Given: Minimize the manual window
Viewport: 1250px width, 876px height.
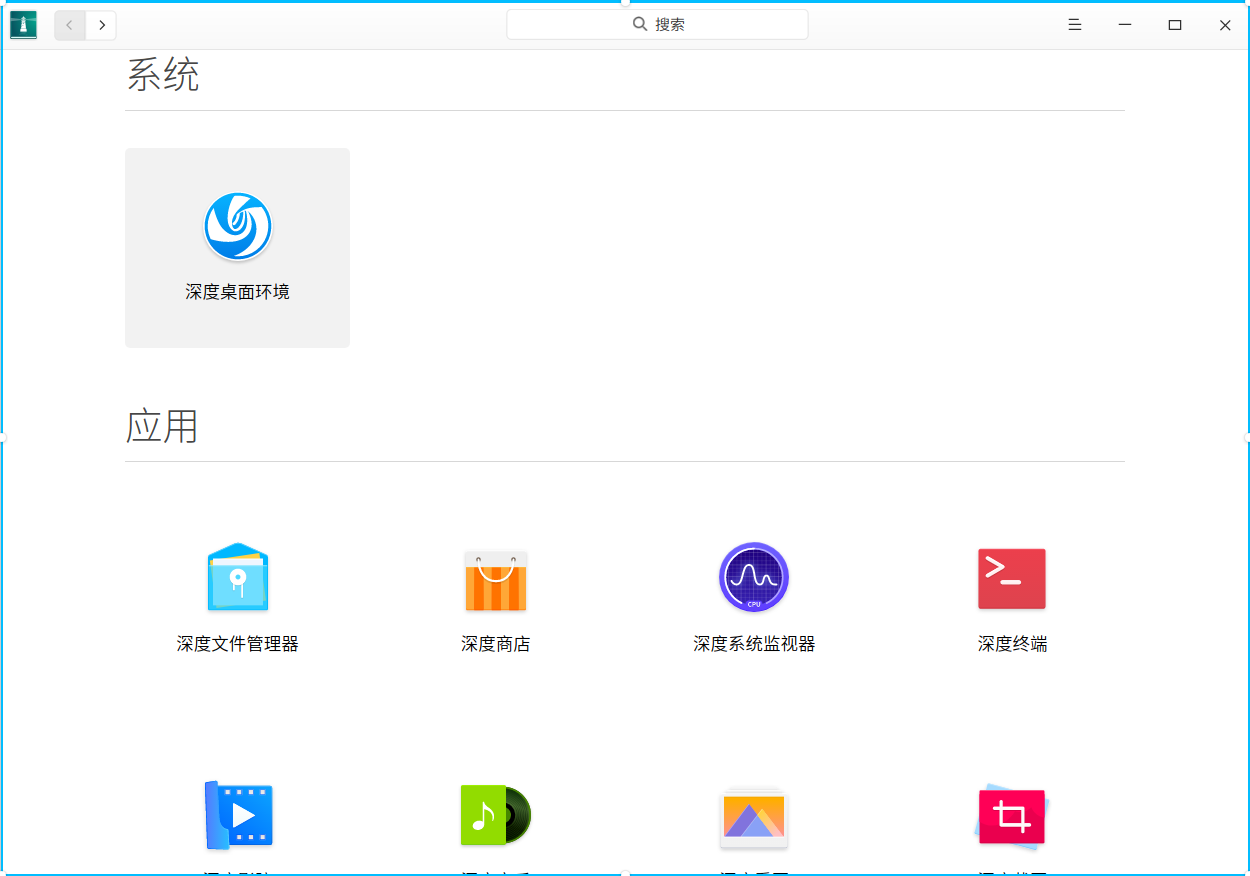Looking at the screenshot, I should point(1125,25).
